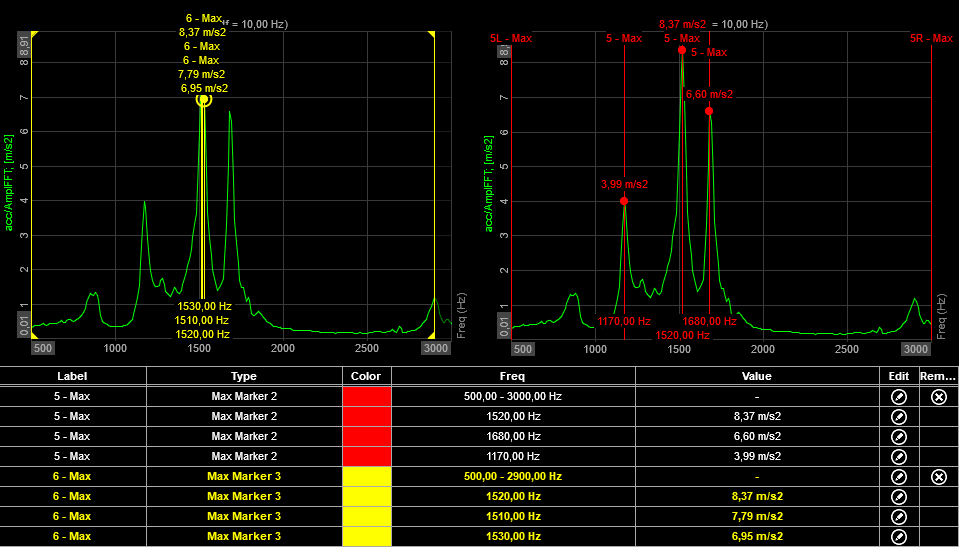Screen dimensions: 959x547
Task: Click the 3,99 m/s2 value cell
Action: pos(757,456)
